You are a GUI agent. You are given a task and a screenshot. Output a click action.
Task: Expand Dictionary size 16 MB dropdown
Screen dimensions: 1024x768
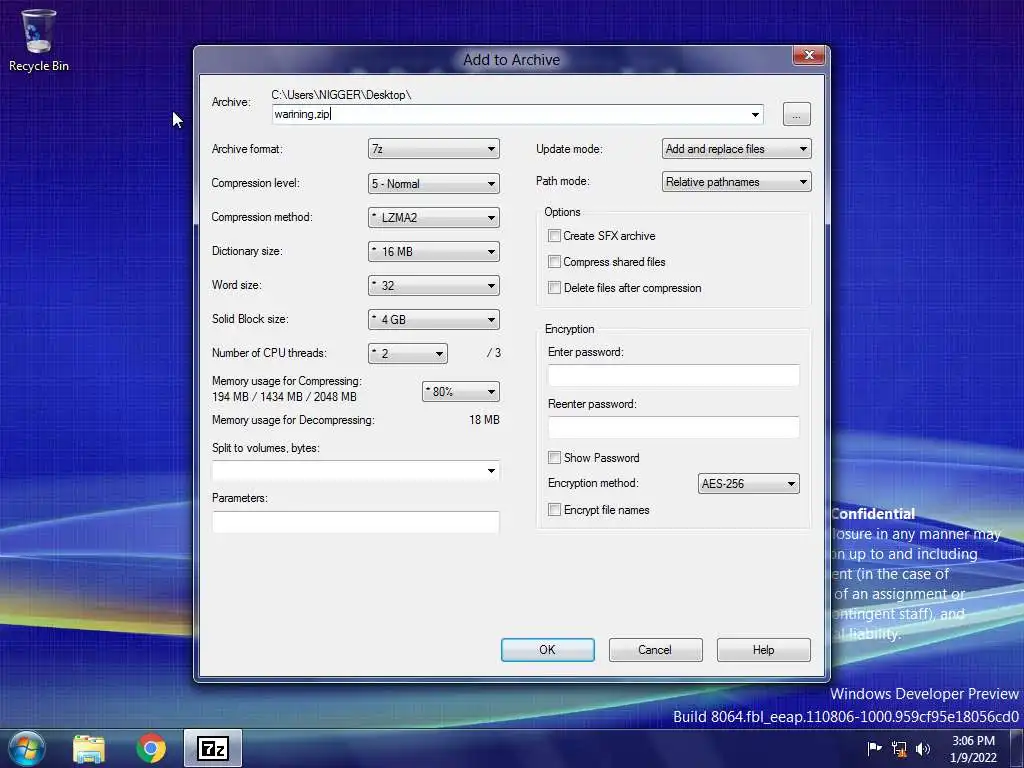pos(434,251)
